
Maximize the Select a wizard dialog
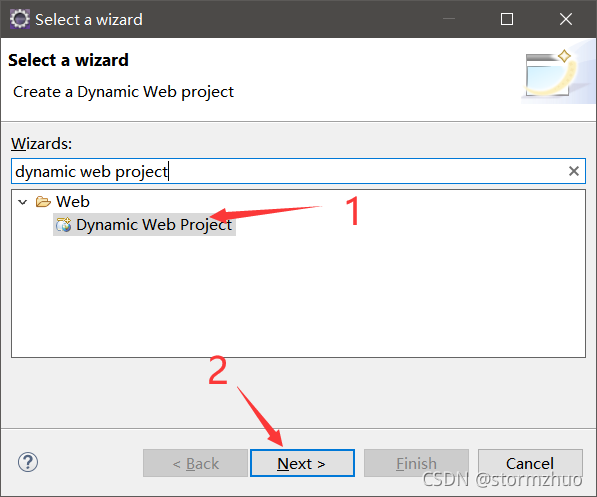point(507,19)
